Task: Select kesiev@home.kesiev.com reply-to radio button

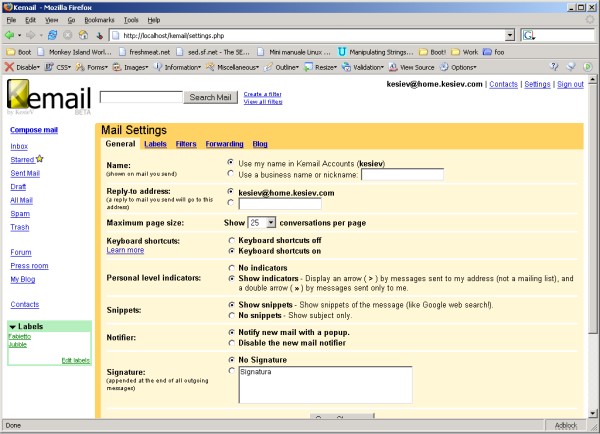Action: click(231, 191)
